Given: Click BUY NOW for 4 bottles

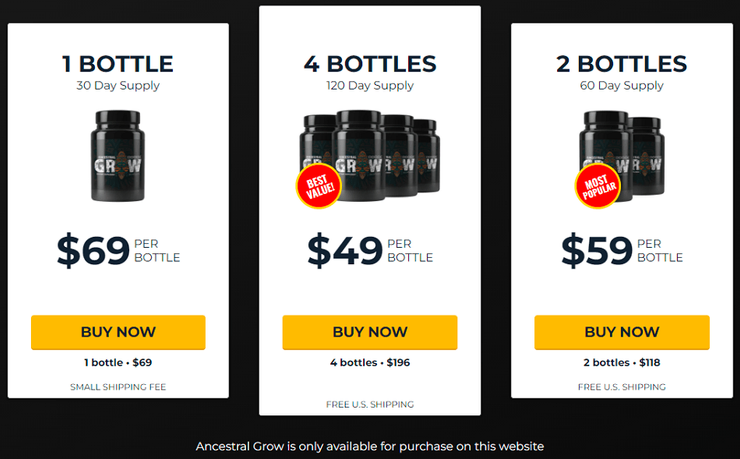Looking at the screenshot, I should 370,332.
